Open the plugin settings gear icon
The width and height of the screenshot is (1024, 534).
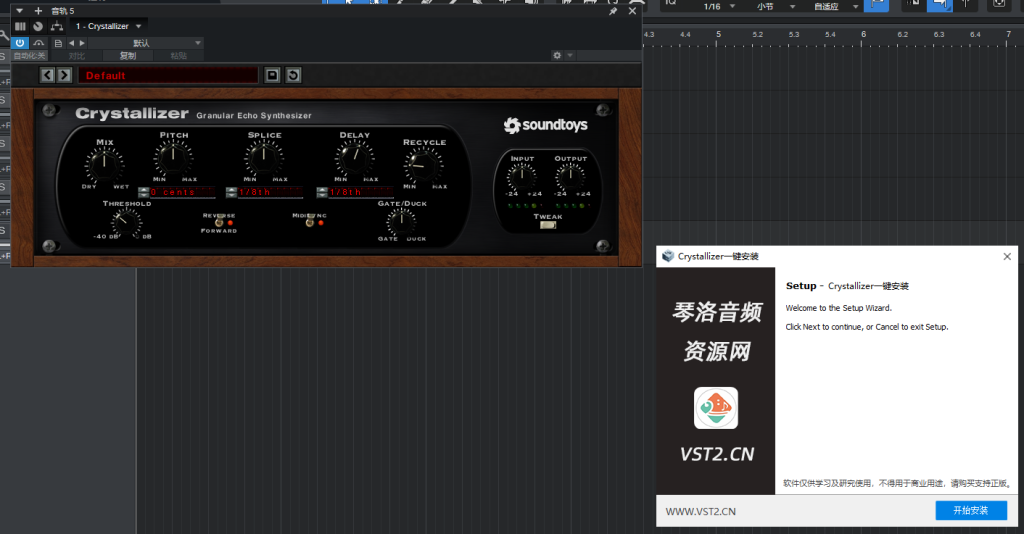pyautogui.click(x=558, y=56)
